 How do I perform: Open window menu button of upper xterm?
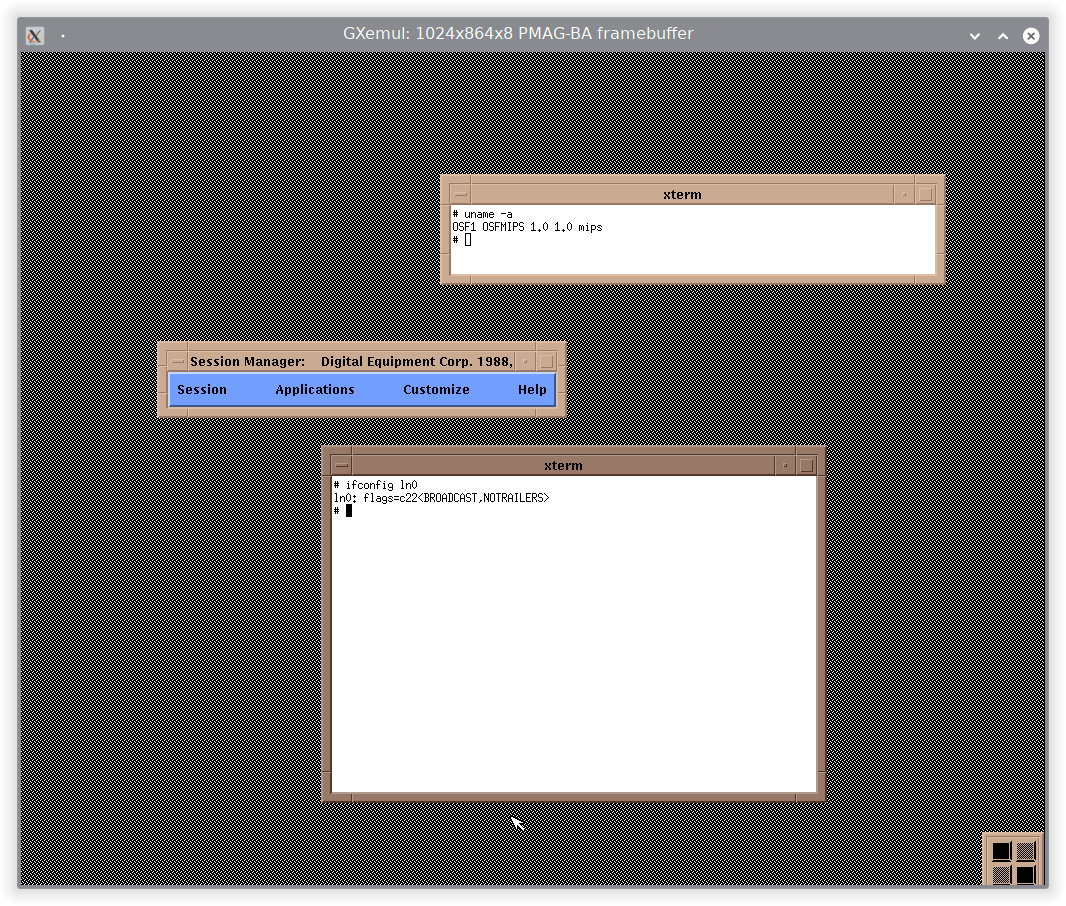tap(461, 194)
